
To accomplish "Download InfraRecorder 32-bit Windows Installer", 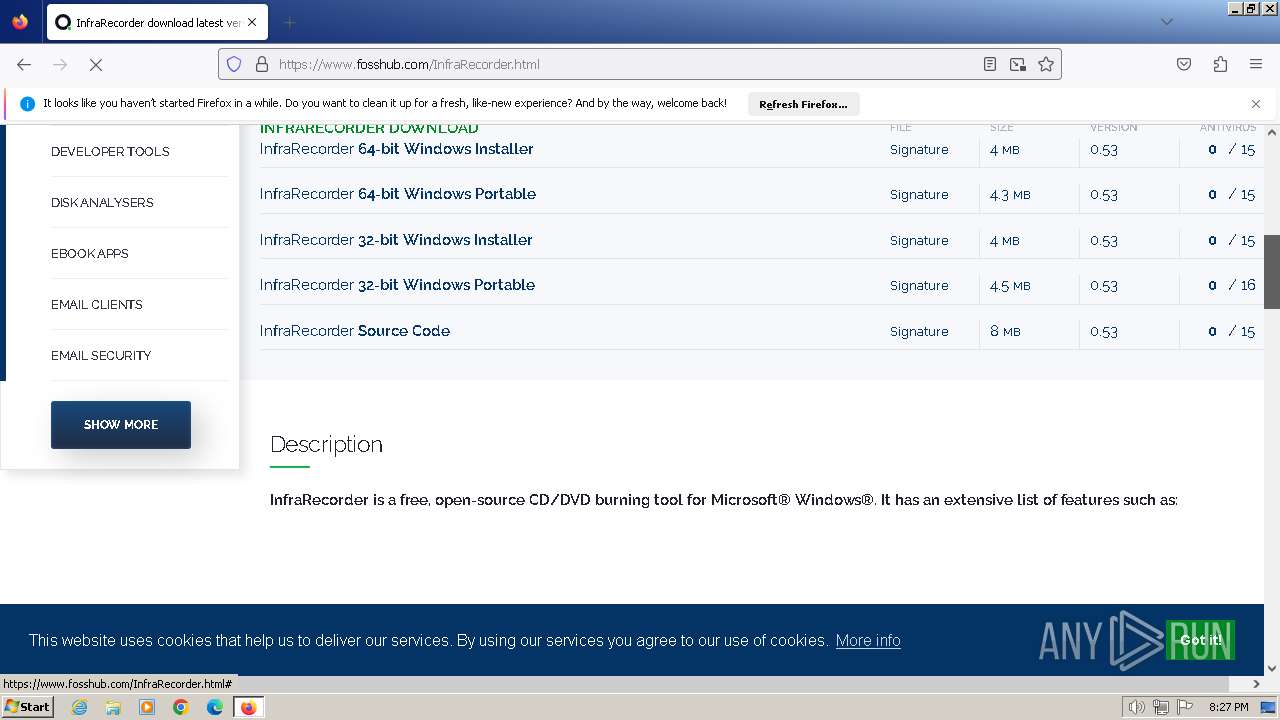I will coord(396,240).
